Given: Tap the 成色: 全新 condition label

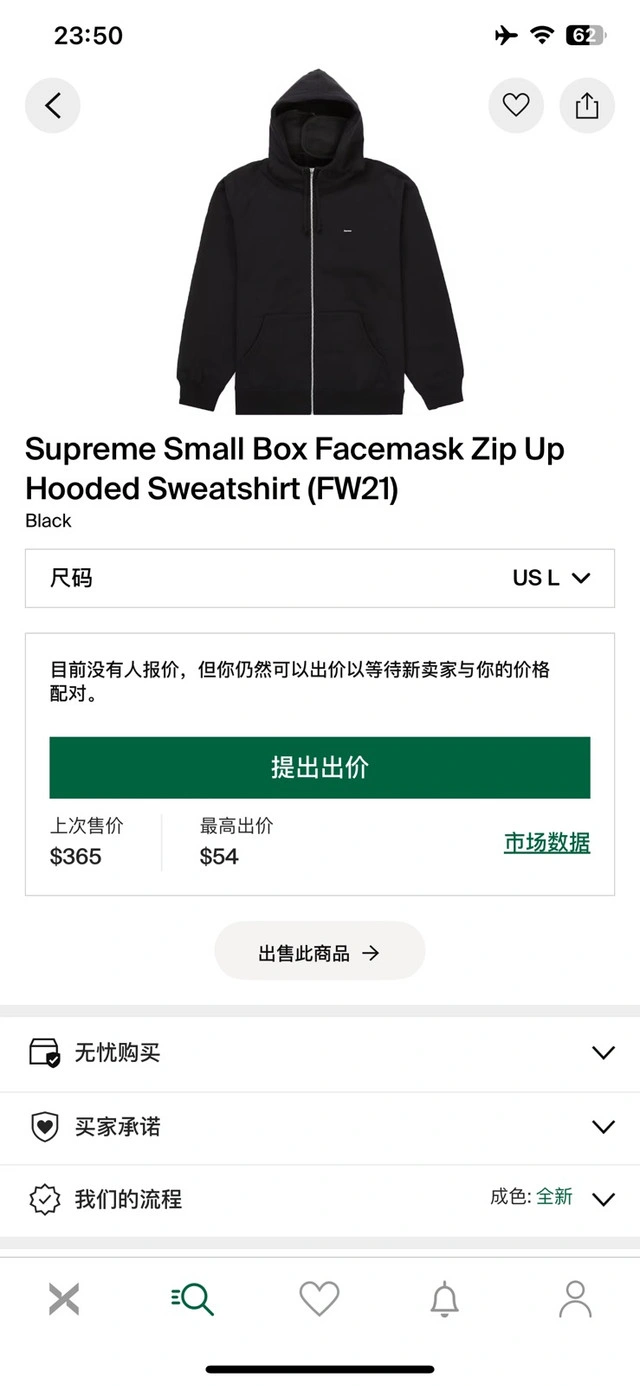Looking at the screenshot, I should (x=531, y=1197).
